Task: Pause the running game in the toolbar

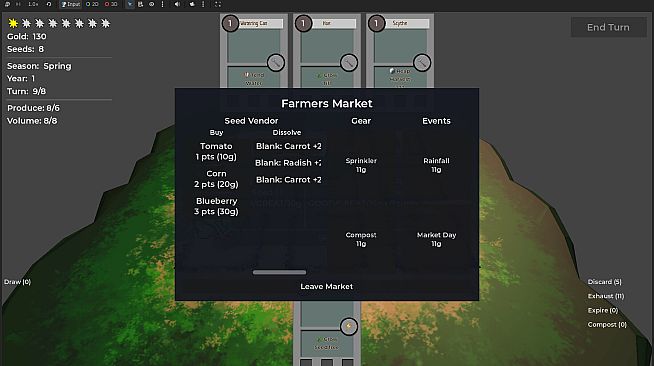Action: click(18, 4)
